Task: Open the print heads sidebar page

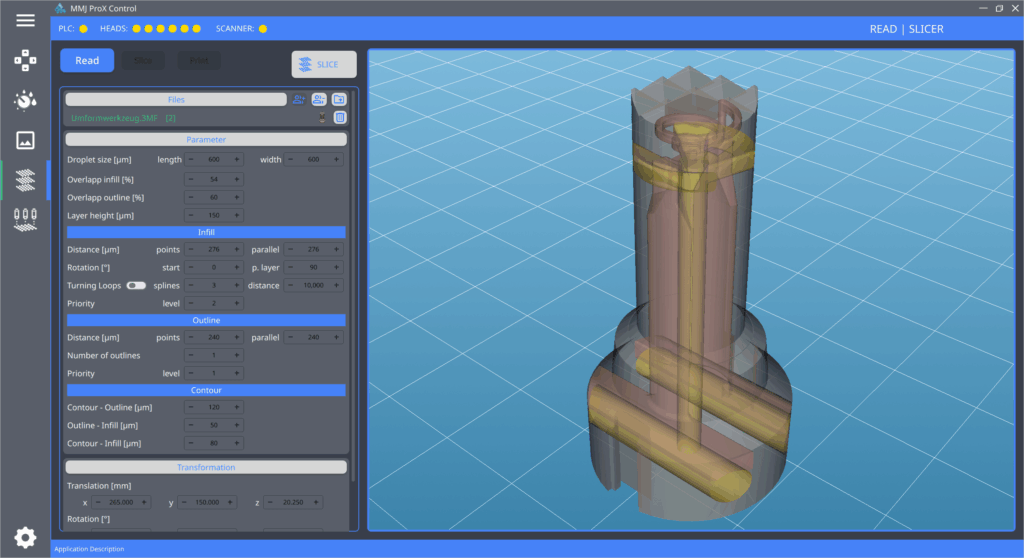Action: [x=25, y=219]
